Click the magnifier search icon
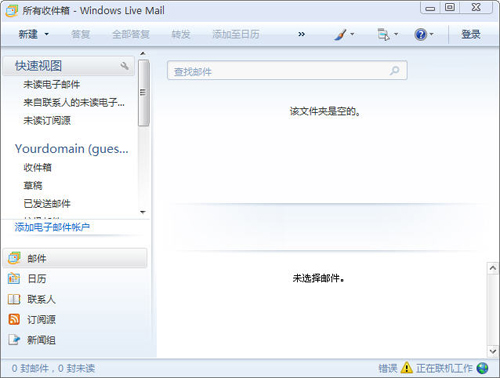 pyautogui.click(x=394, y=70)
